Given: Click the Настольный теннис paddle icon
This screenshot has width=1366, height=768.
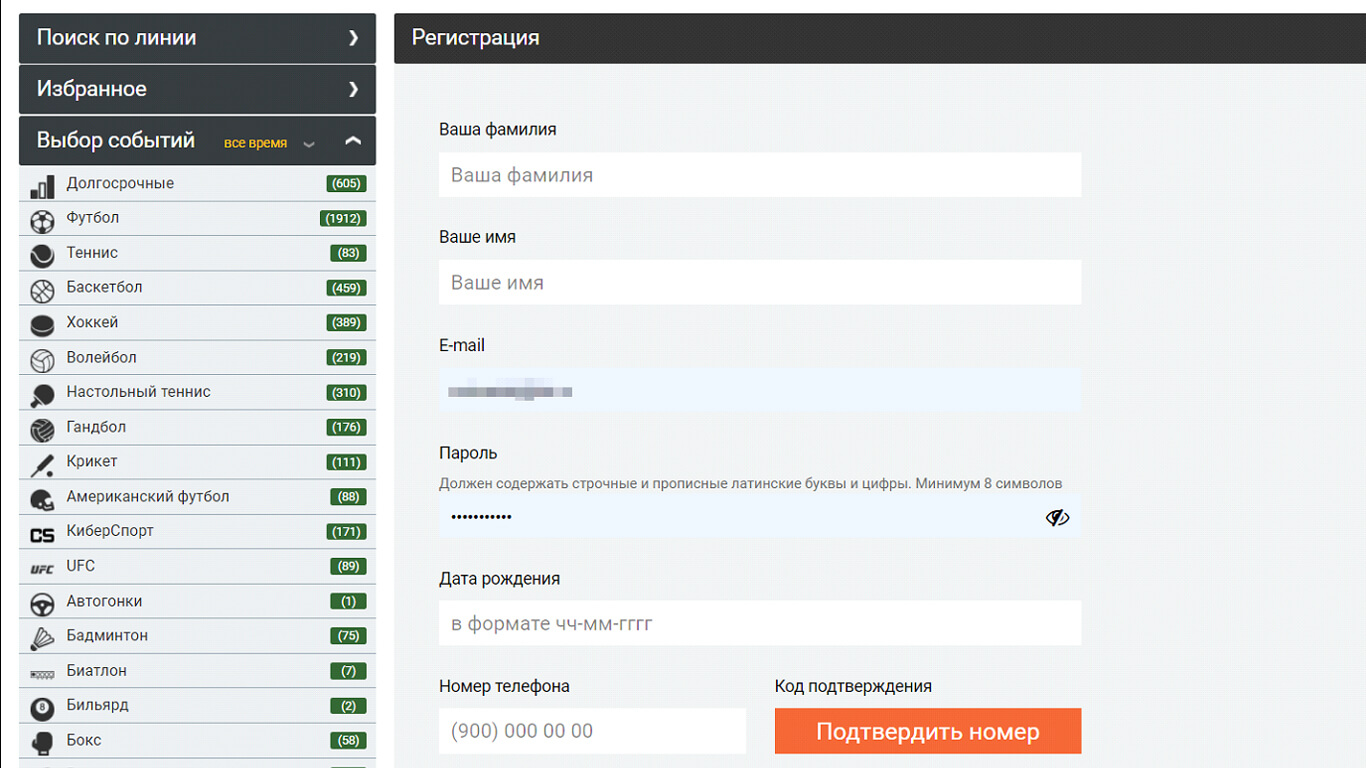Looking at the screenshot, I should click(x=42, y=395).
